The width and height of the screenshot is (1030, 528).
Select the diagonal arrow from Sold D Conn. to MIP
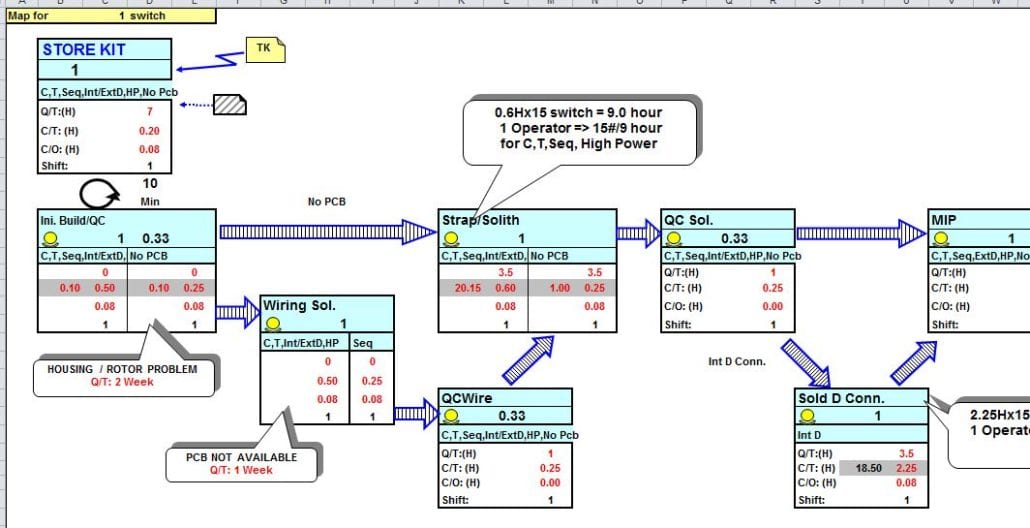coord(914,363)
